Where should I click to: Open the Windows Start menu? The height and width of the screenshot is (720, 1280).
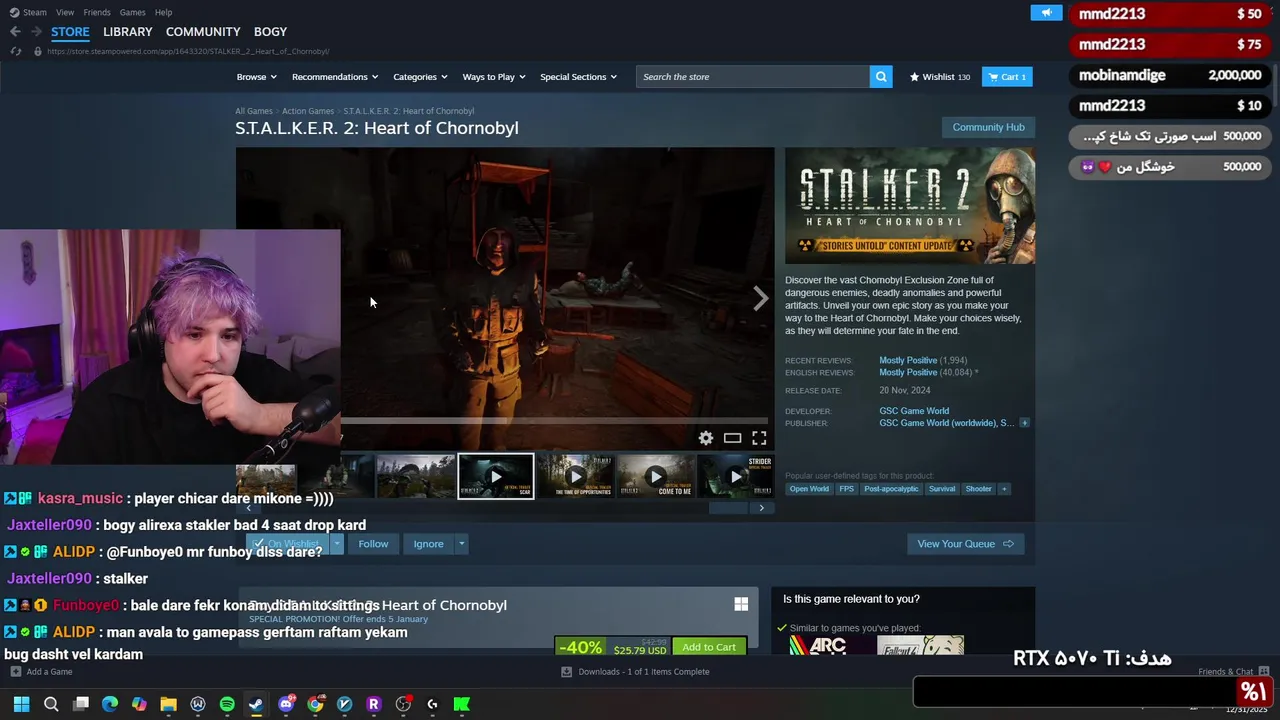pyautogui.click(x=21, y=704)
